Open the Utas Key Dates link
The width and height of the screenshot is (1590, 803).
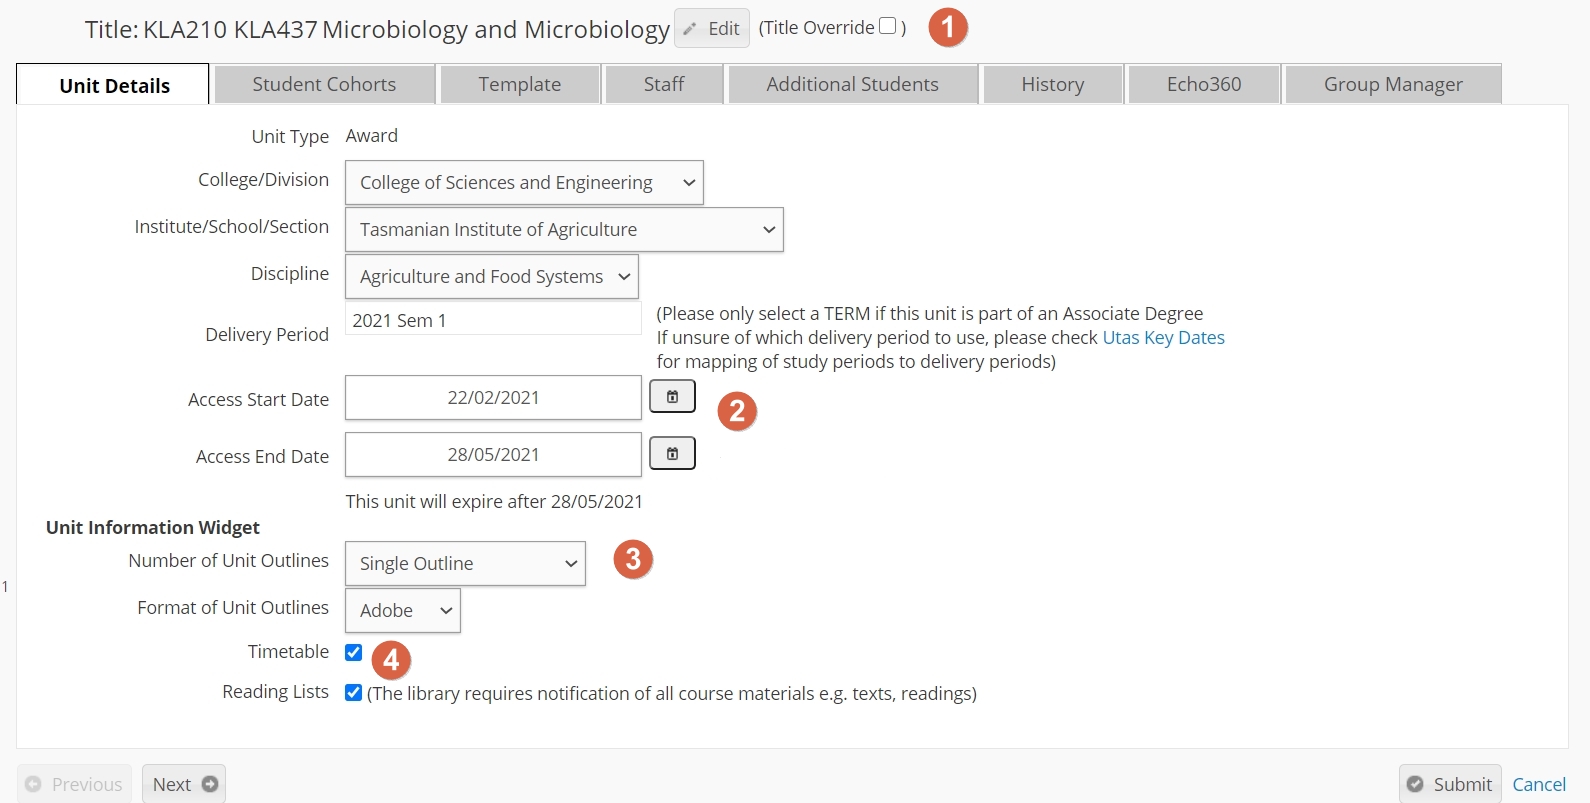(x=1163, y=337)
